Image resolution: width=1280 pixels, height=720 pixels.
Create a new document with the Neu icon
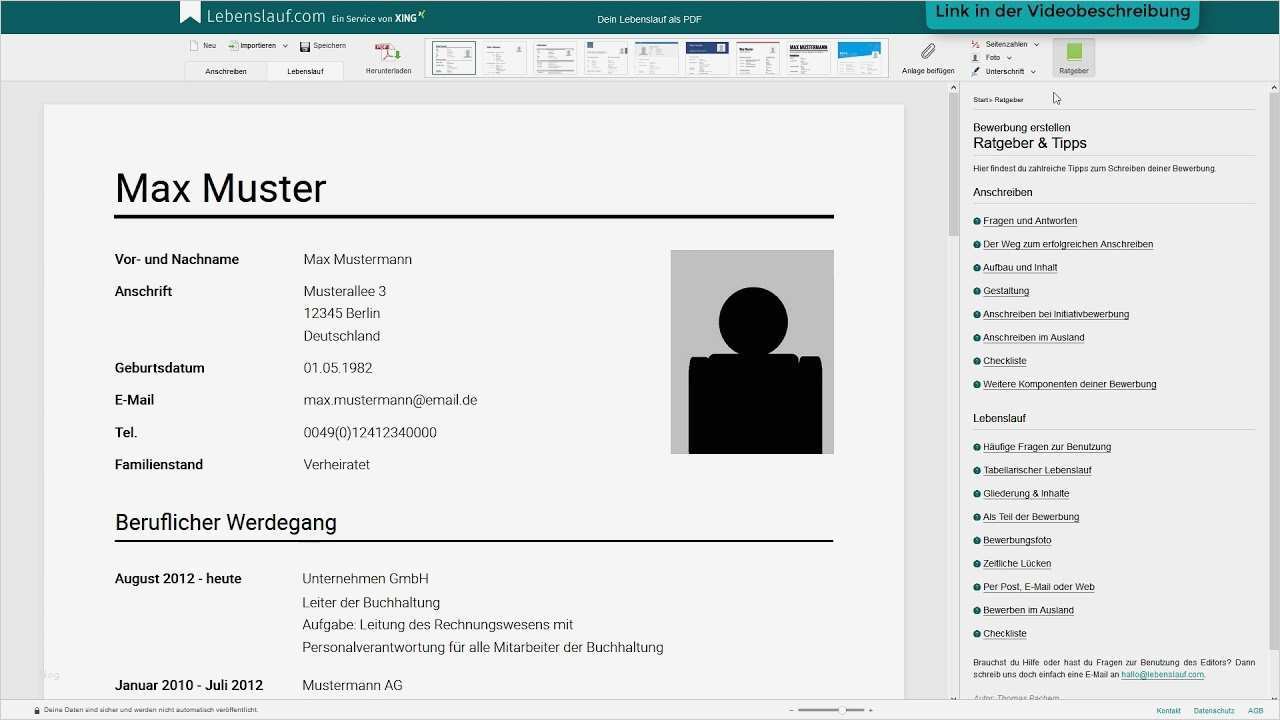[195, 46]
